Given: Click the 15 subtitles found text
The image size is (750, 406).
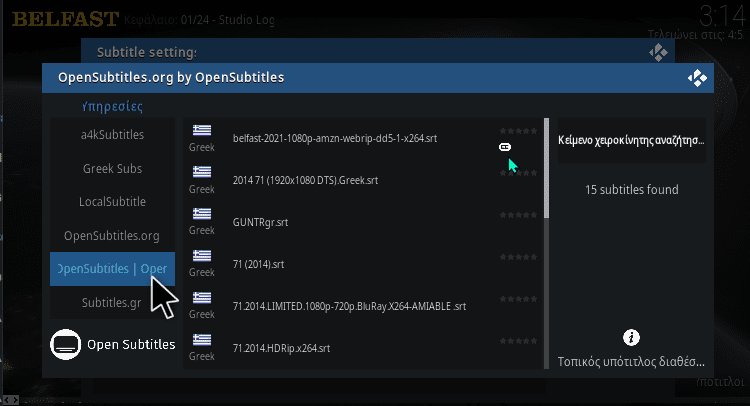Looking at the screenshot, I should coord(631,190).
